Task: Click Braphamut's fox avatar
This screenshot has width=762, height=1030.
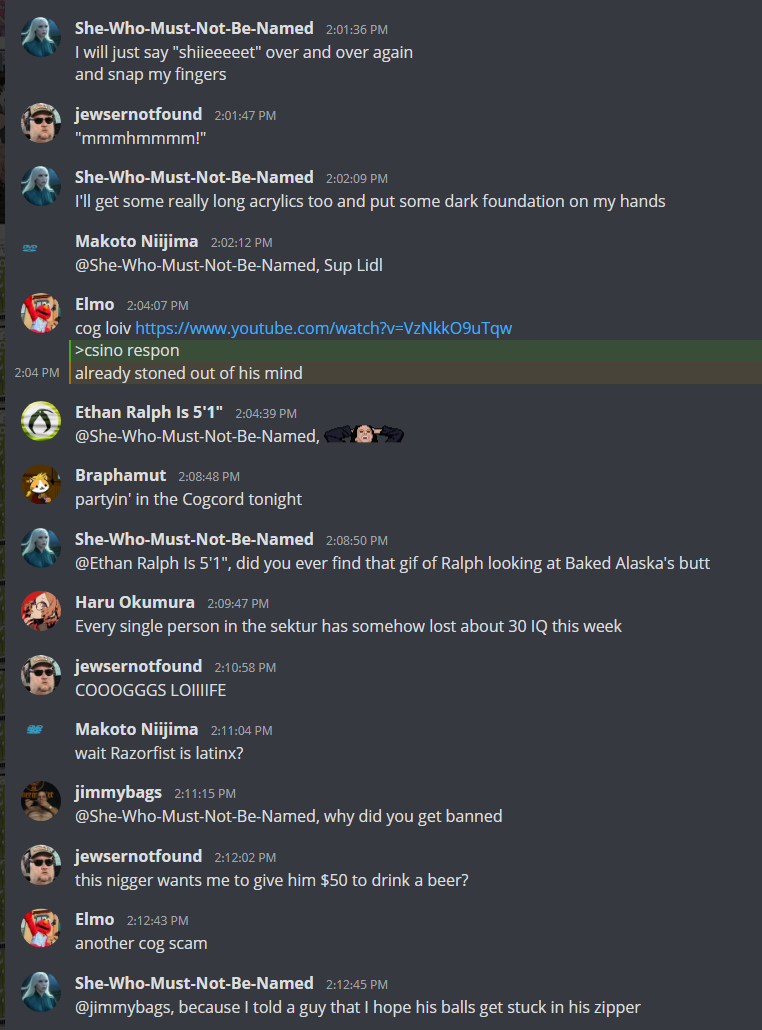Action: point(41,484)
